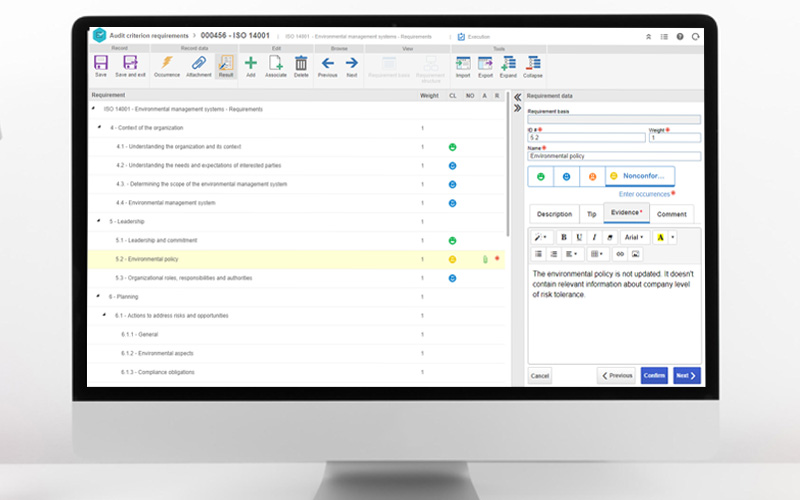Collapse the 6 - Planning tree node

(98, 296)
